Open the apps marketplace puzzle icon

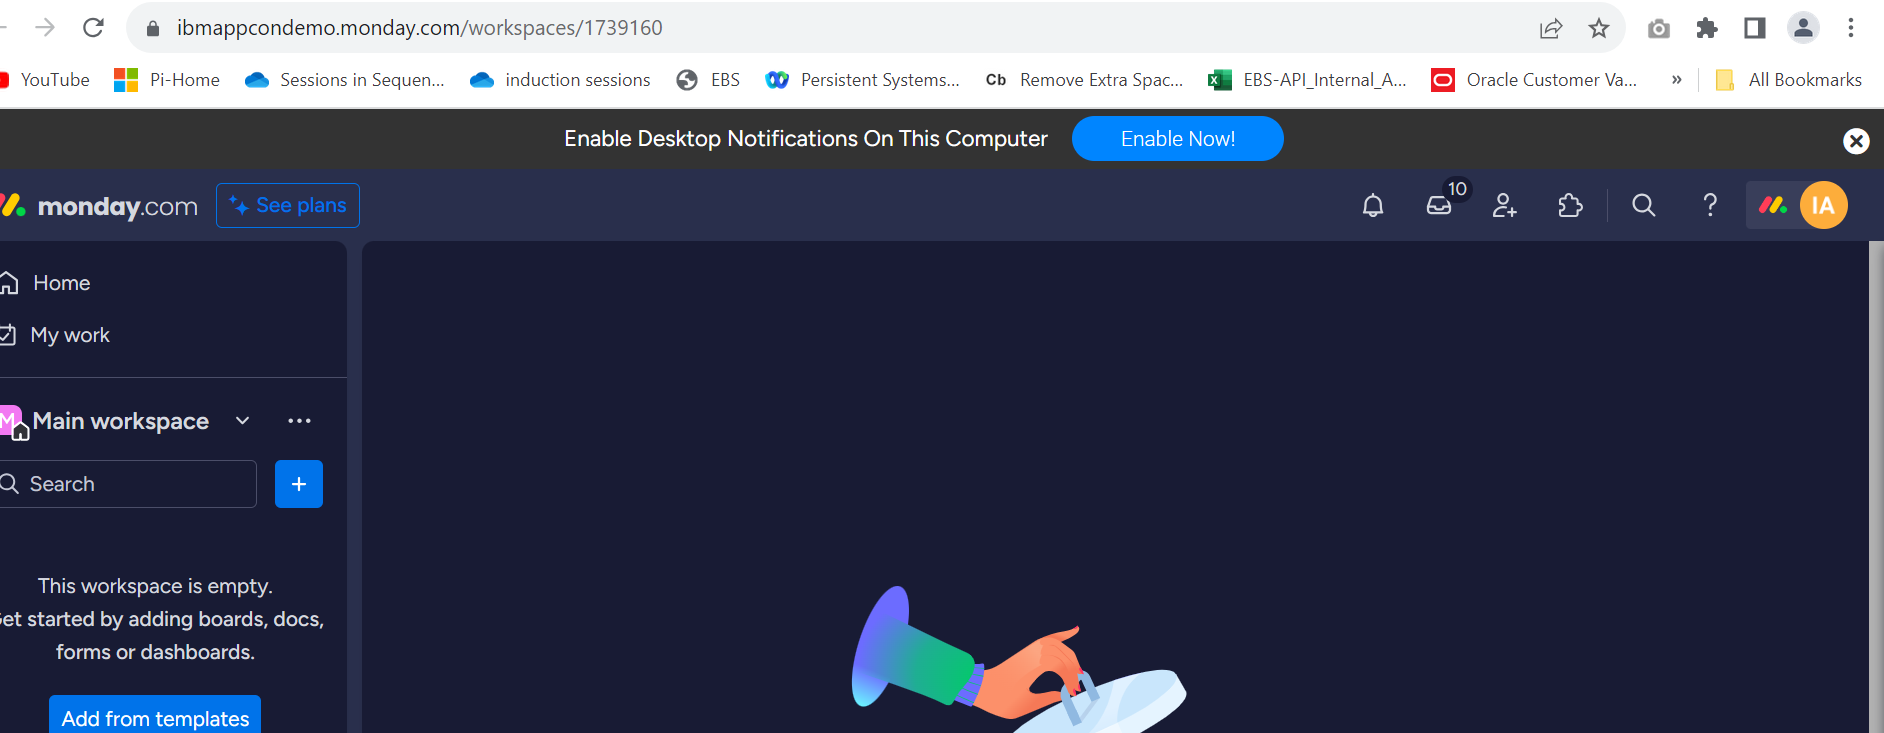1570,206
